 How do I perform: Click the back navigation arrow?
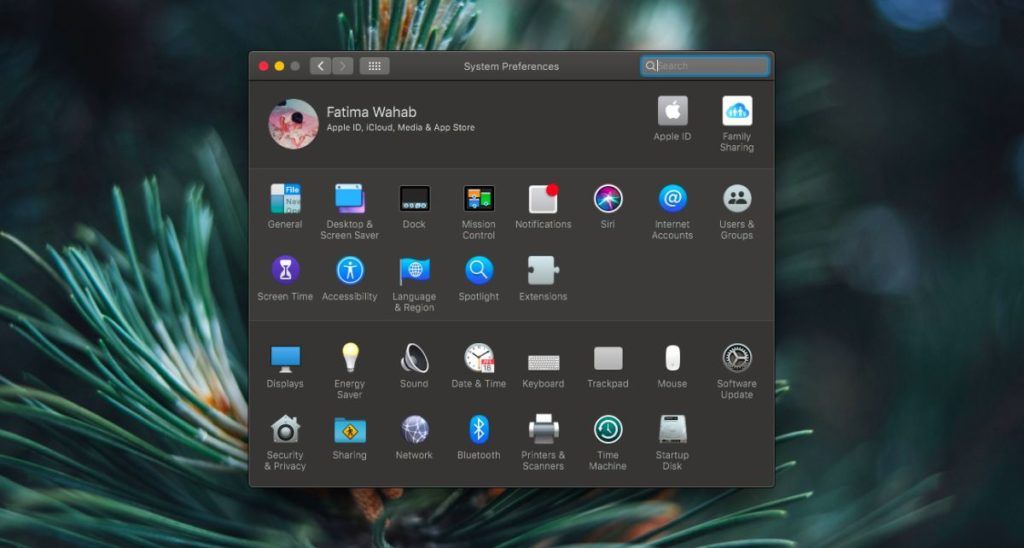coord(321,66)
